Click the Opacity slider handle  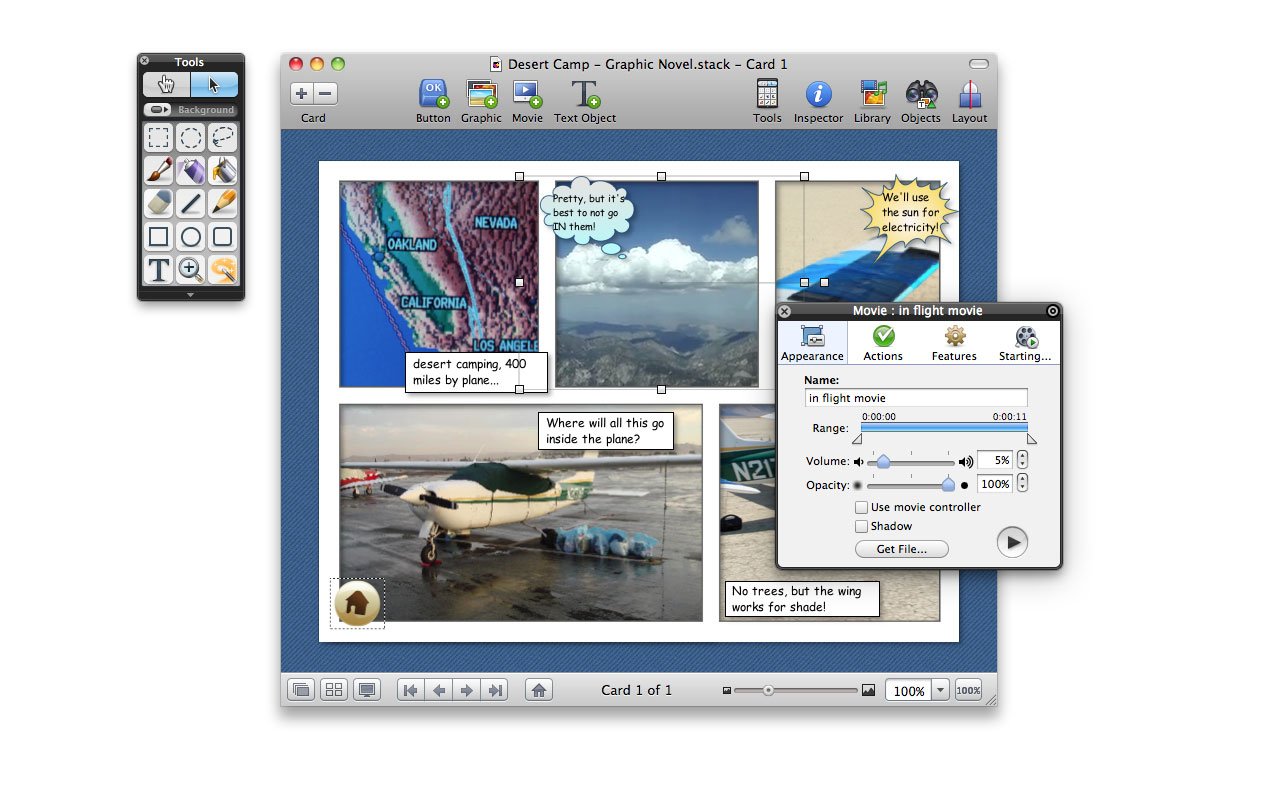pyautogui.click(x=948, y=485)
